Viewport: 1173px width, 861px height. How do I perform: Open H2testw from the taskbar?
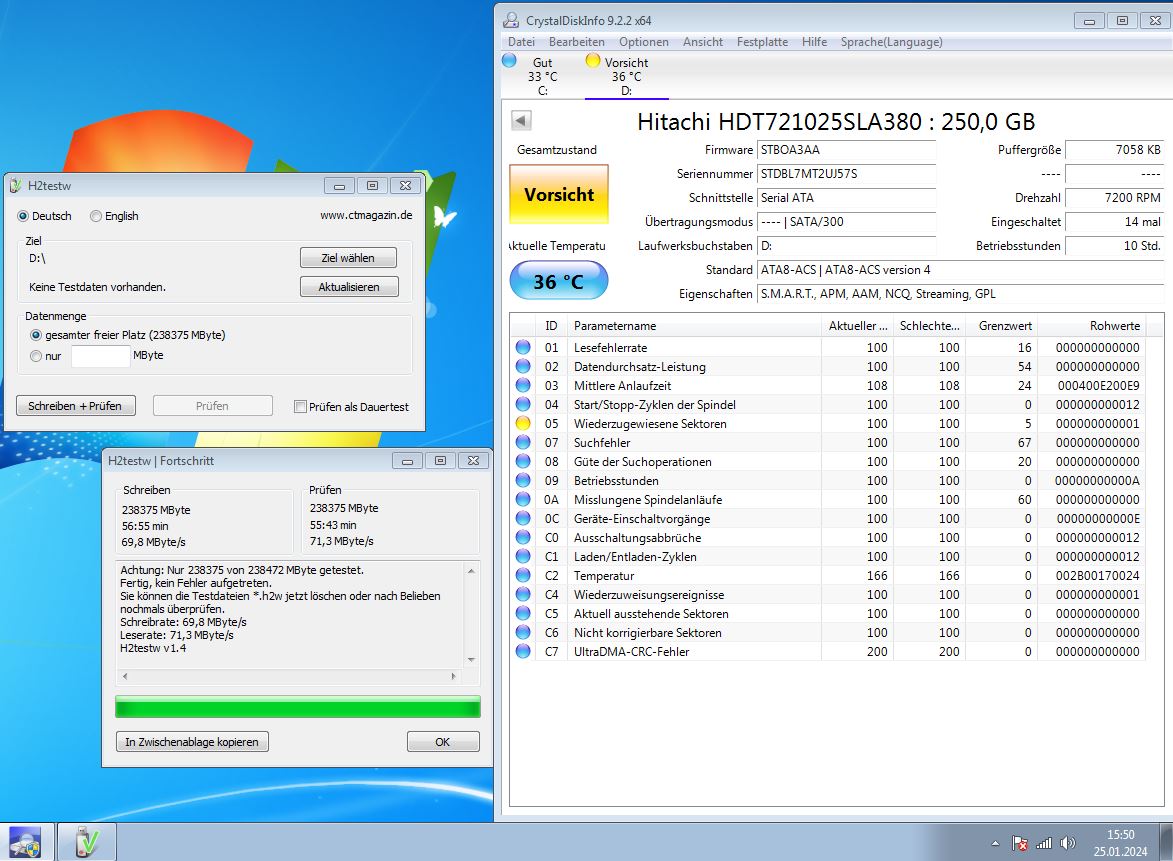tap(87, 842)
